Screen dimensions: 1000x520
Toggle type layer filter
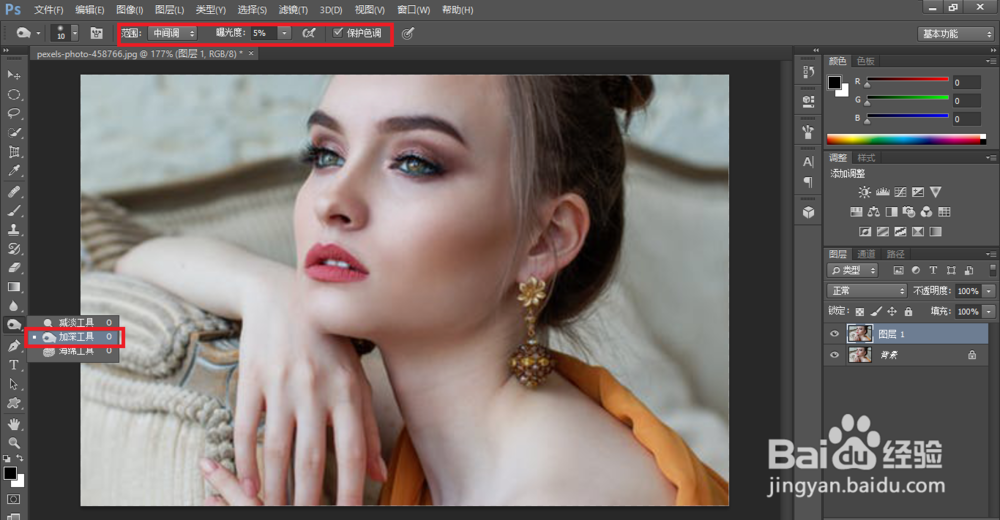click(x=933, y=271)
